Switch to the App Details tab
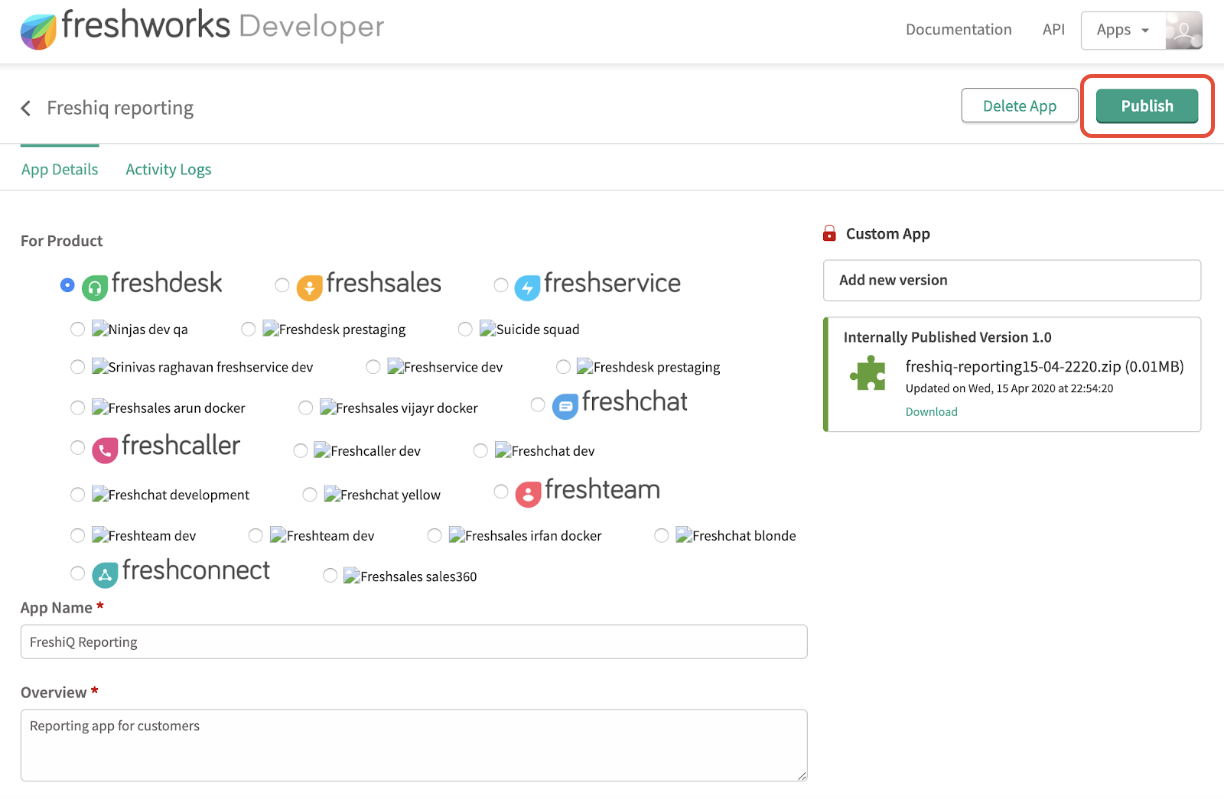This screenshot has height=799, width=1224. click(60, 169)
